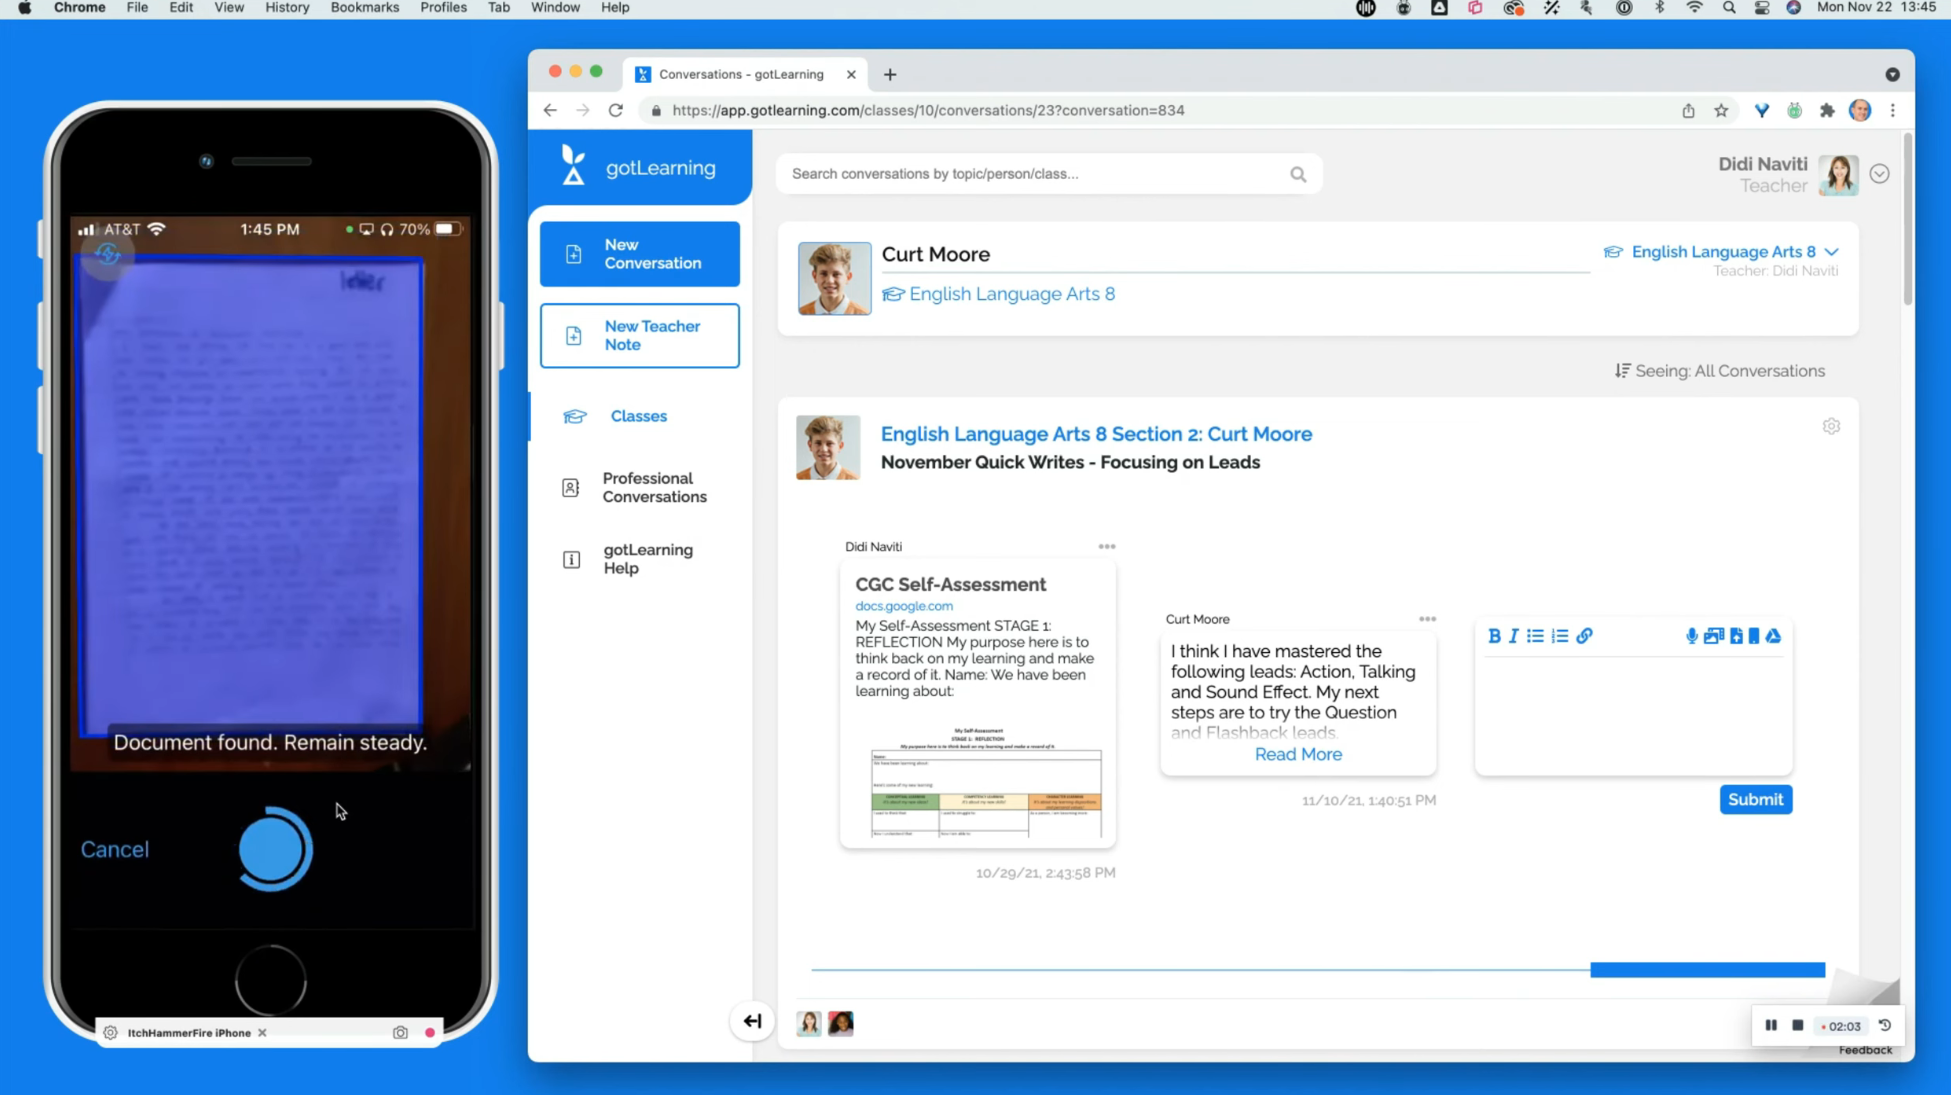Viewport: 1951px width, 1095px height.
Task: Open the Chrome three-dot menu
Action: (1892, 110)
